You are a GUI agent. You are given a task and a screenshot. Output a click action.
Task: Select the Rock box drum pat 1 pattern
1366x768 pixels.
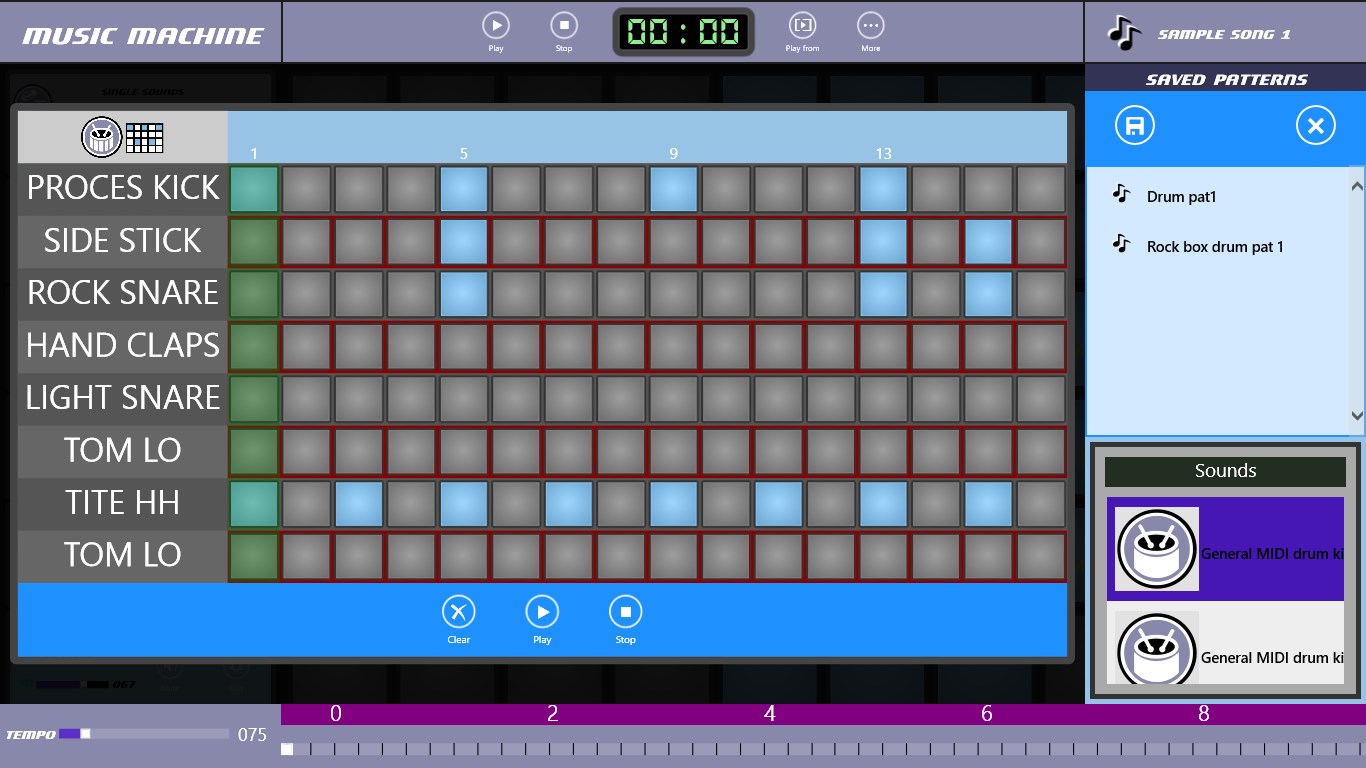coord(1214,247)
